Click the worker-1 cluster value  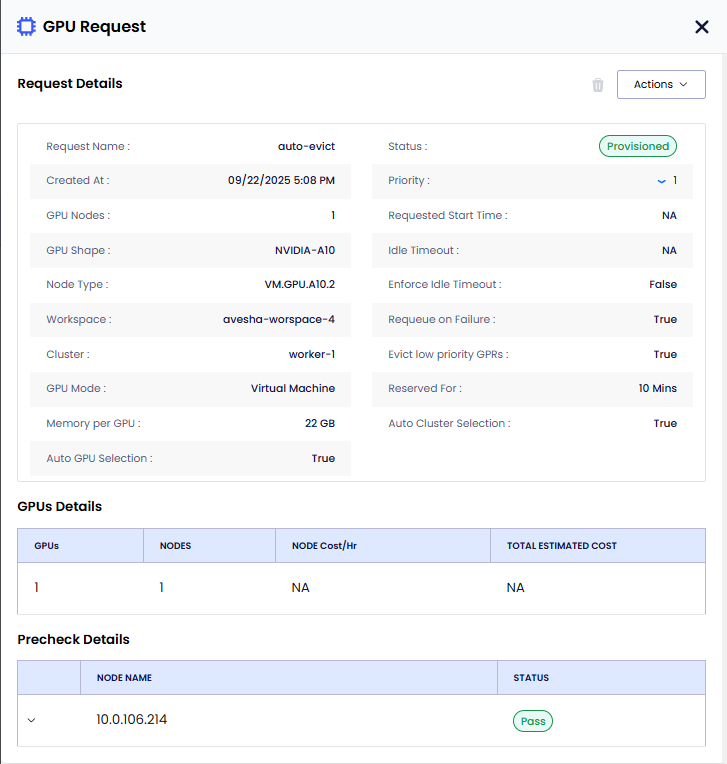pyautogui.click(x=312, y=354)
